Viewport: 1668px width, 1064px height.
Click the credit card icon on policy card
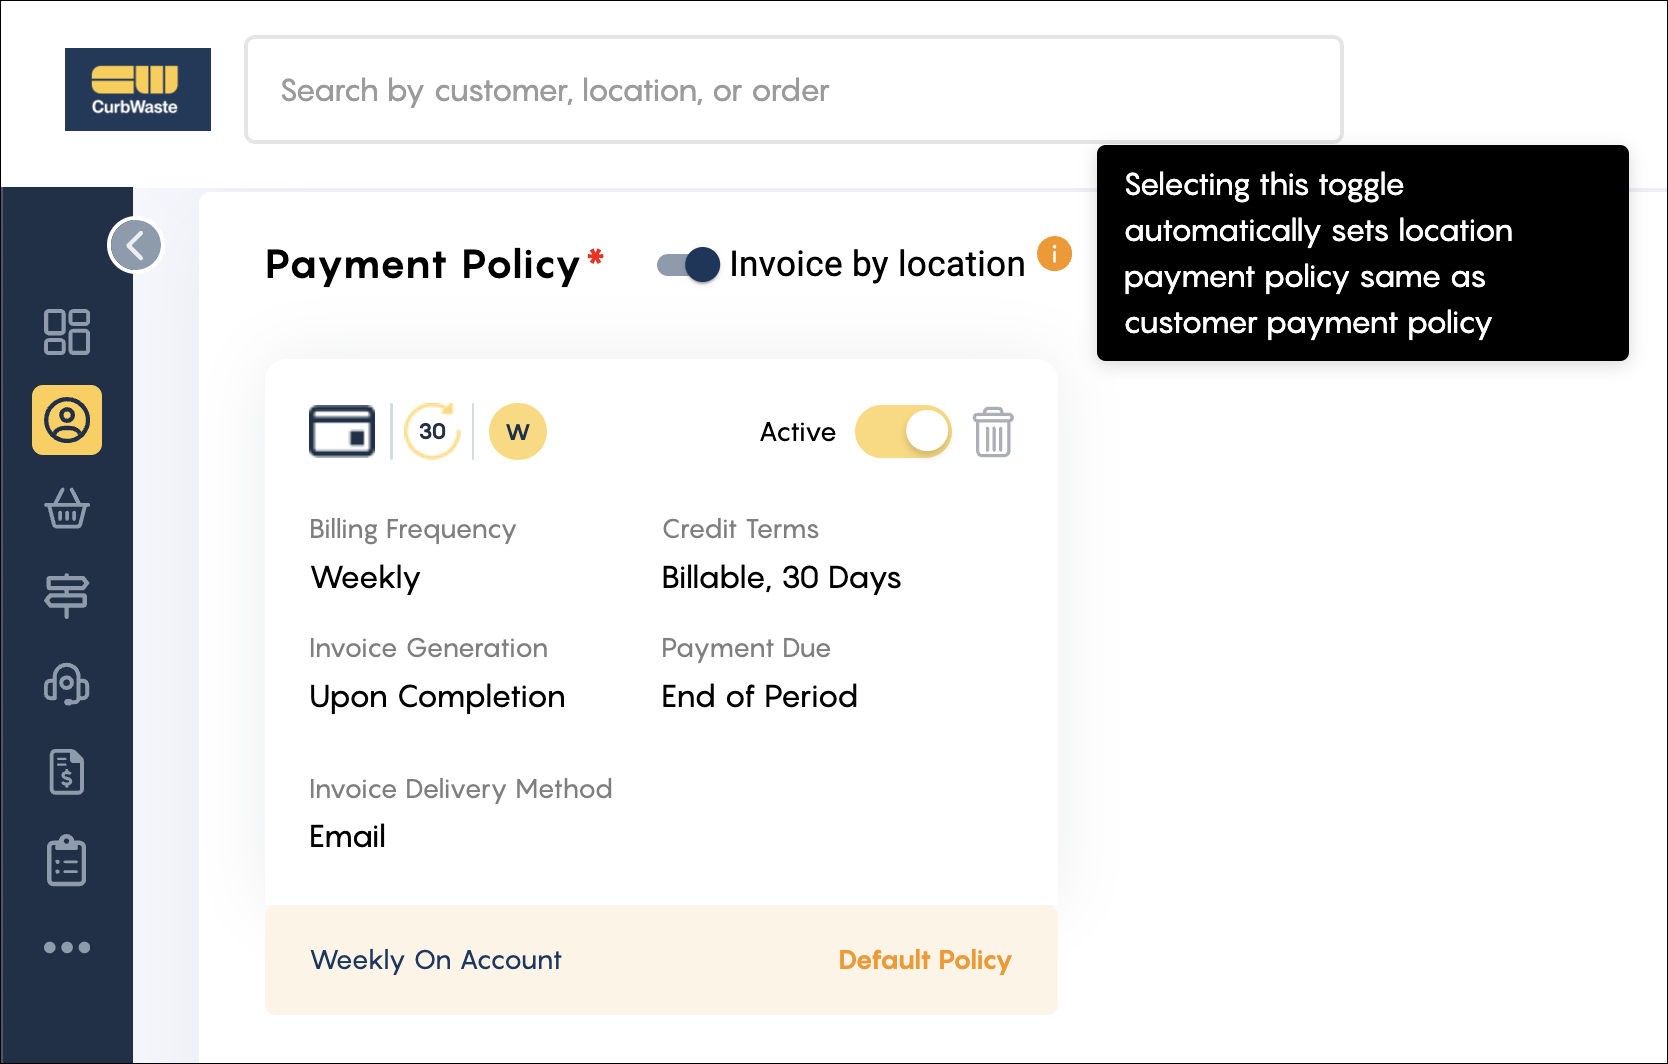342,431
